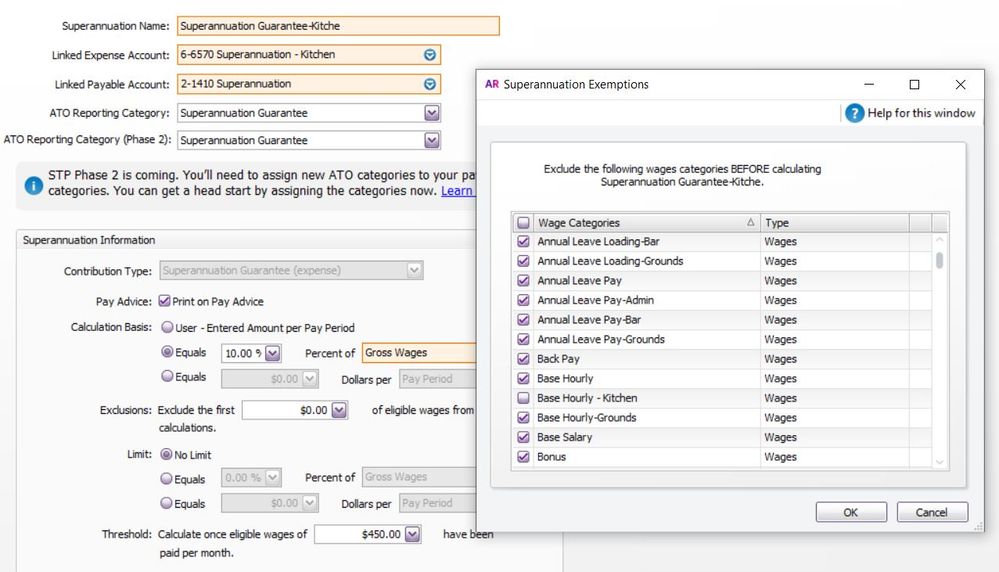The height and width of the screenshot is (572, 999).
Task: Open Linked Payable Account selector arrow
Action: [x=430, y=84]
